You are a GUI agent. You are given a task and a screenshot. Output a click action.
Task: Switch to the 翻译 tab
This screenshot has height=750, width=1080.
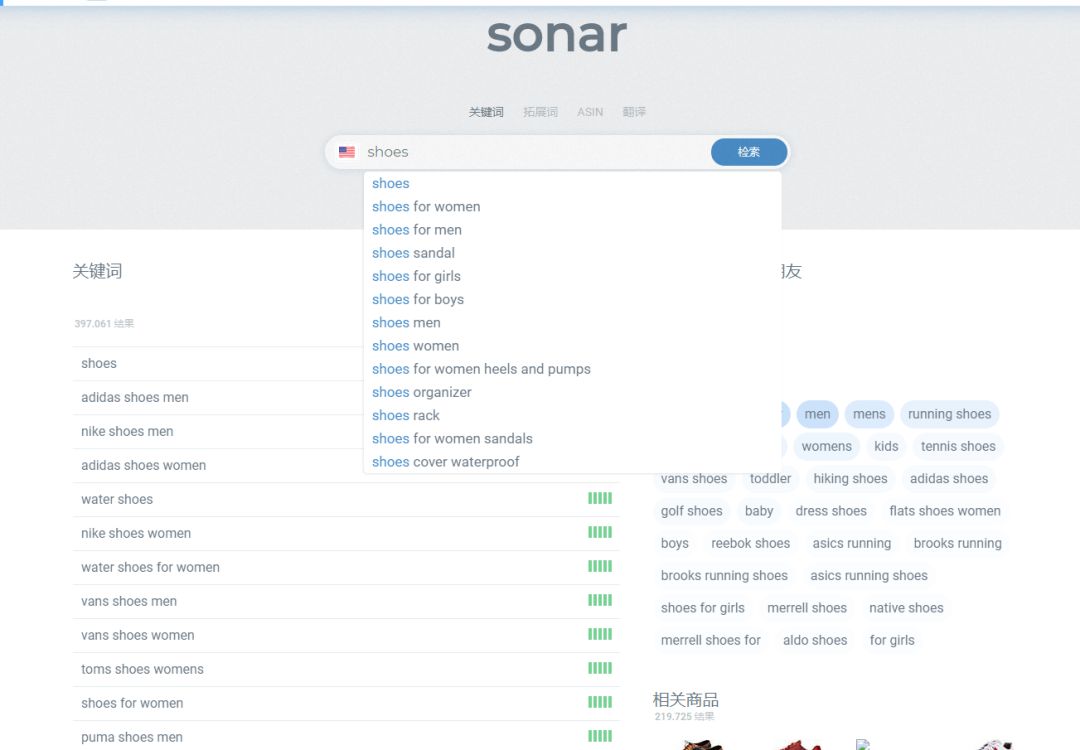[x=634, y=112]
